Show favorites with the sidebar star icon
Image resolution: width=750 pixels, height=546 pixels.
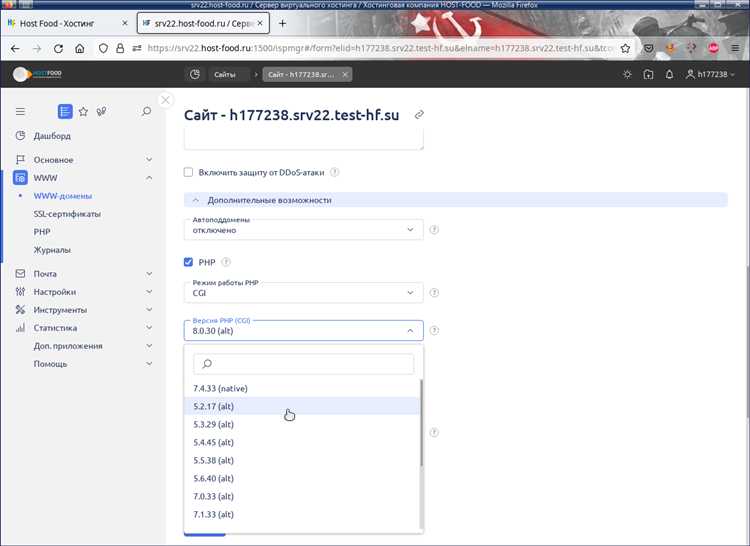click(x=83, y=111)
